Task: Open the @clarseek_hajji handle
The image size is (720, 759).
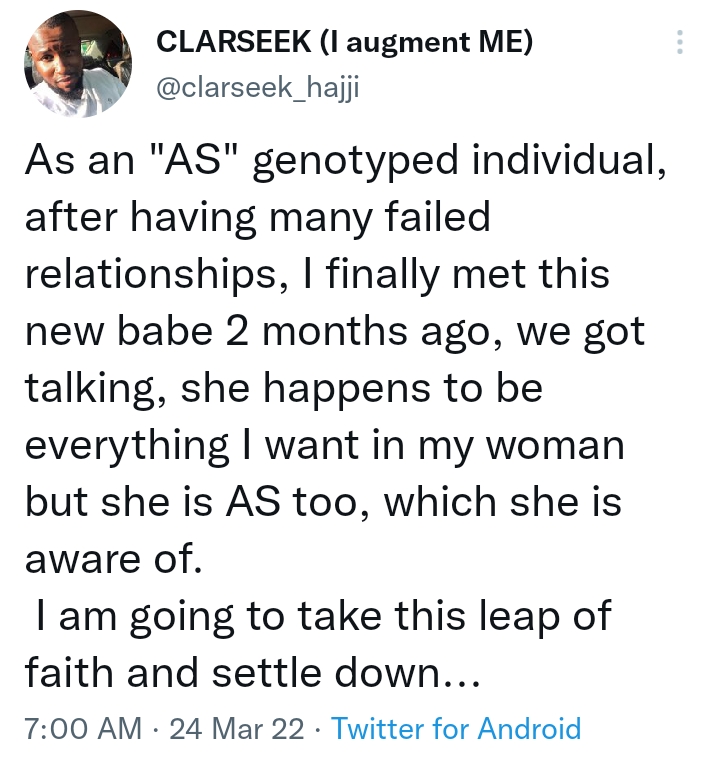Action: tap(257, 90)
